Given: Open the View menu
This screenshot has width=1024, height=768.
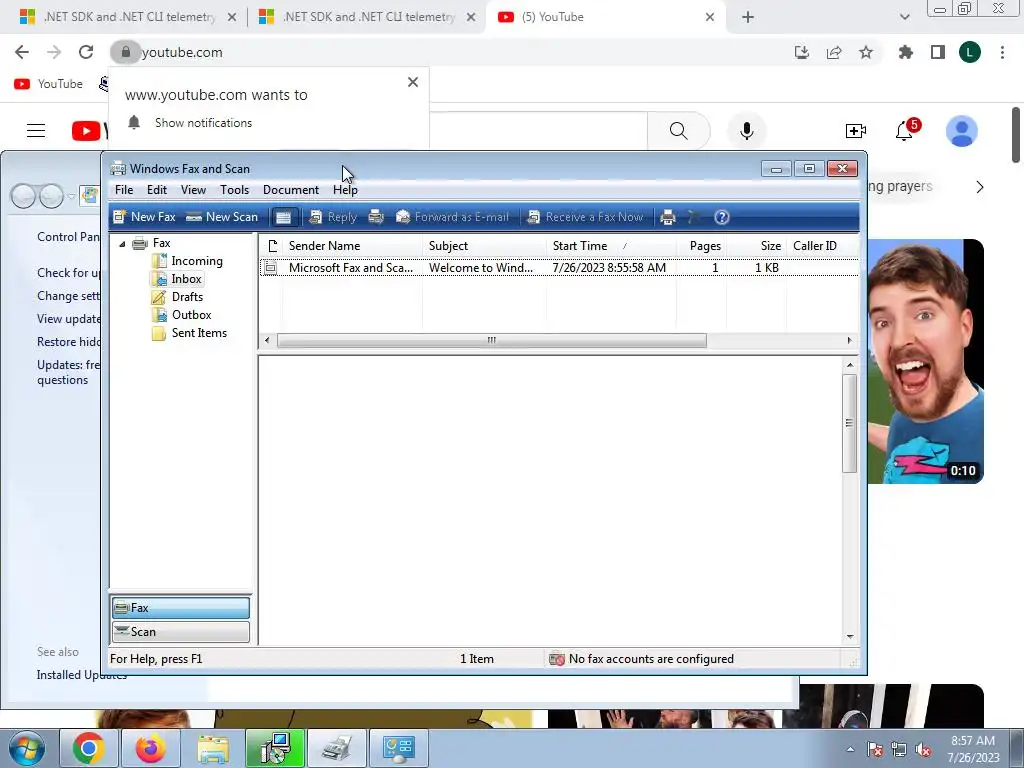Looking at the screenshot, I should [x=193, y=190].
